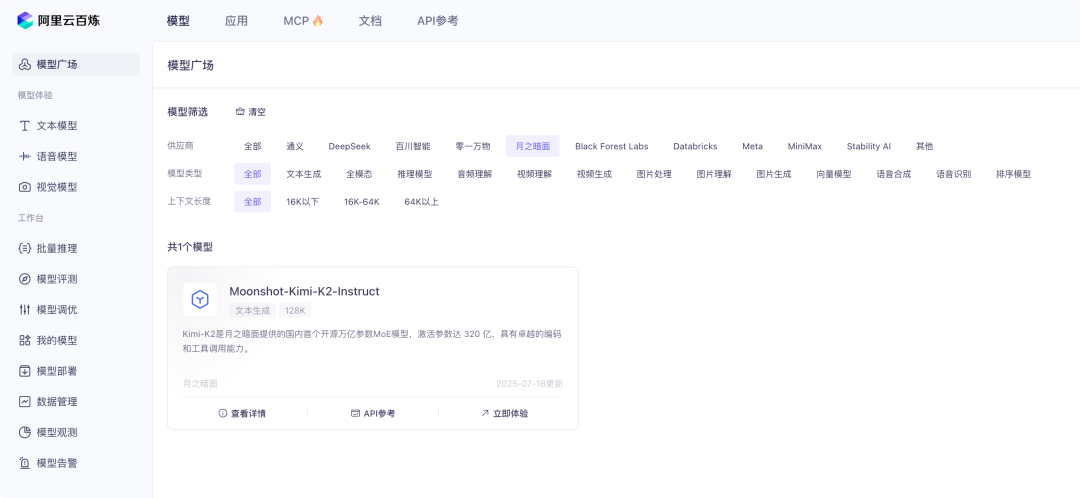Screen dimensions: 1080x498
Task: Click the 模型部署 download box icon
Action: pos(25,371)
